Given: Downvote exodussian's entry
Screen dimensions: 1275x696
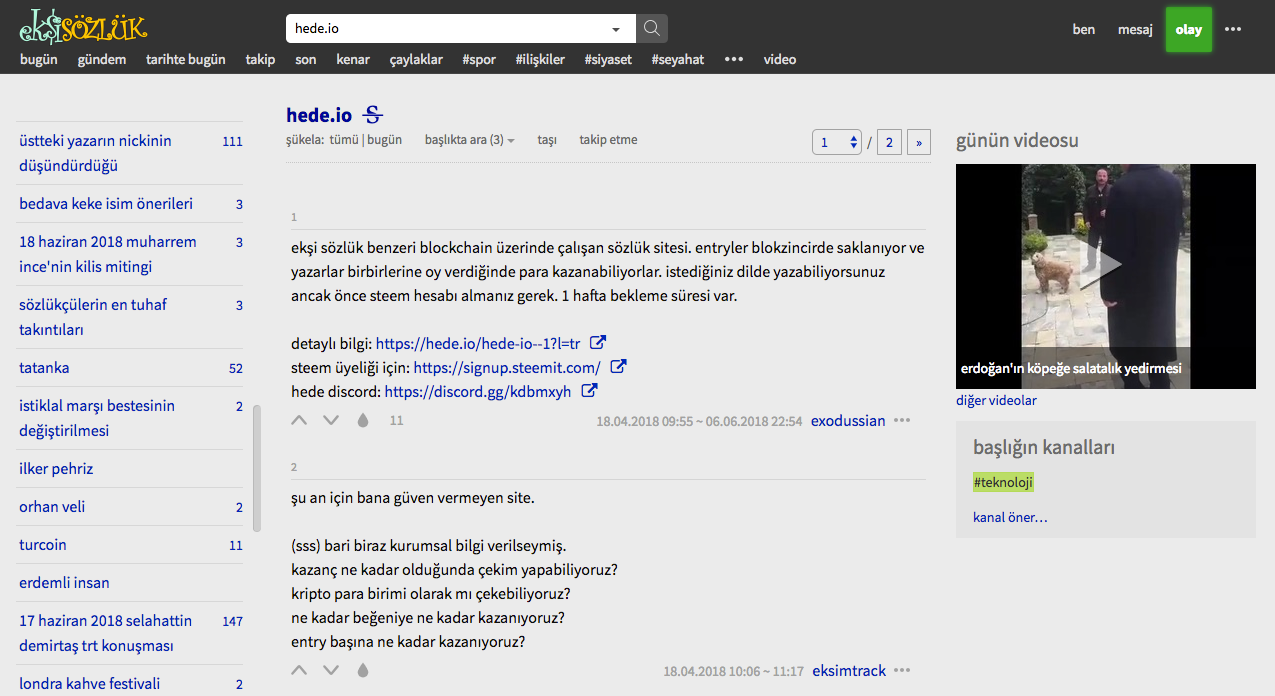Looking at the screenshot, I should click(x=331, y=420).
